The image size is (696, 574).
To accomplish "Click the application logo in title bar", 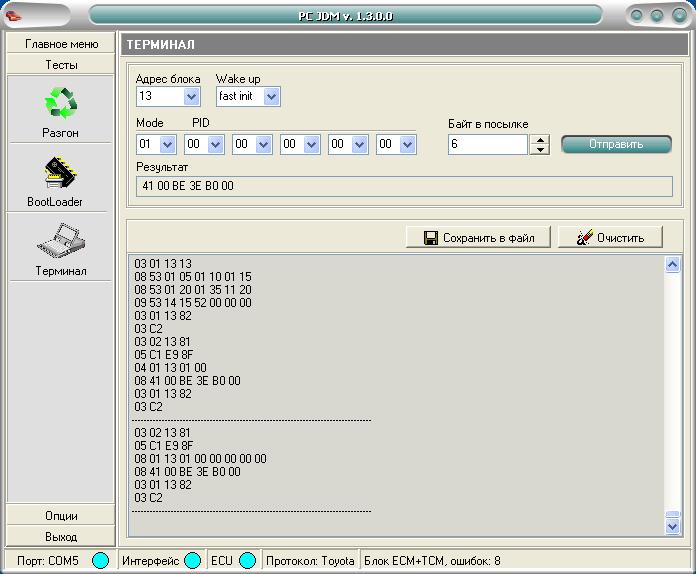I will pyautogui.click(x=14, y=15).
